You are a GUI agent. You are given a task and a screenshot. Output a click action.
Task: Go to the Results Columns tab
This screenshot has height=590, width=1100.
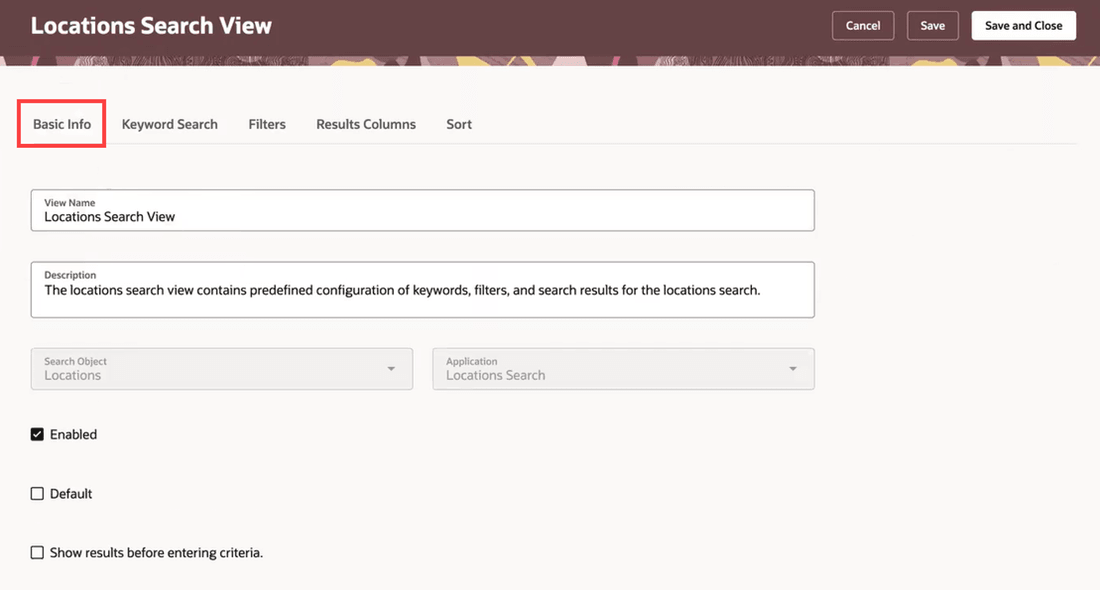[x=365, y=124]
